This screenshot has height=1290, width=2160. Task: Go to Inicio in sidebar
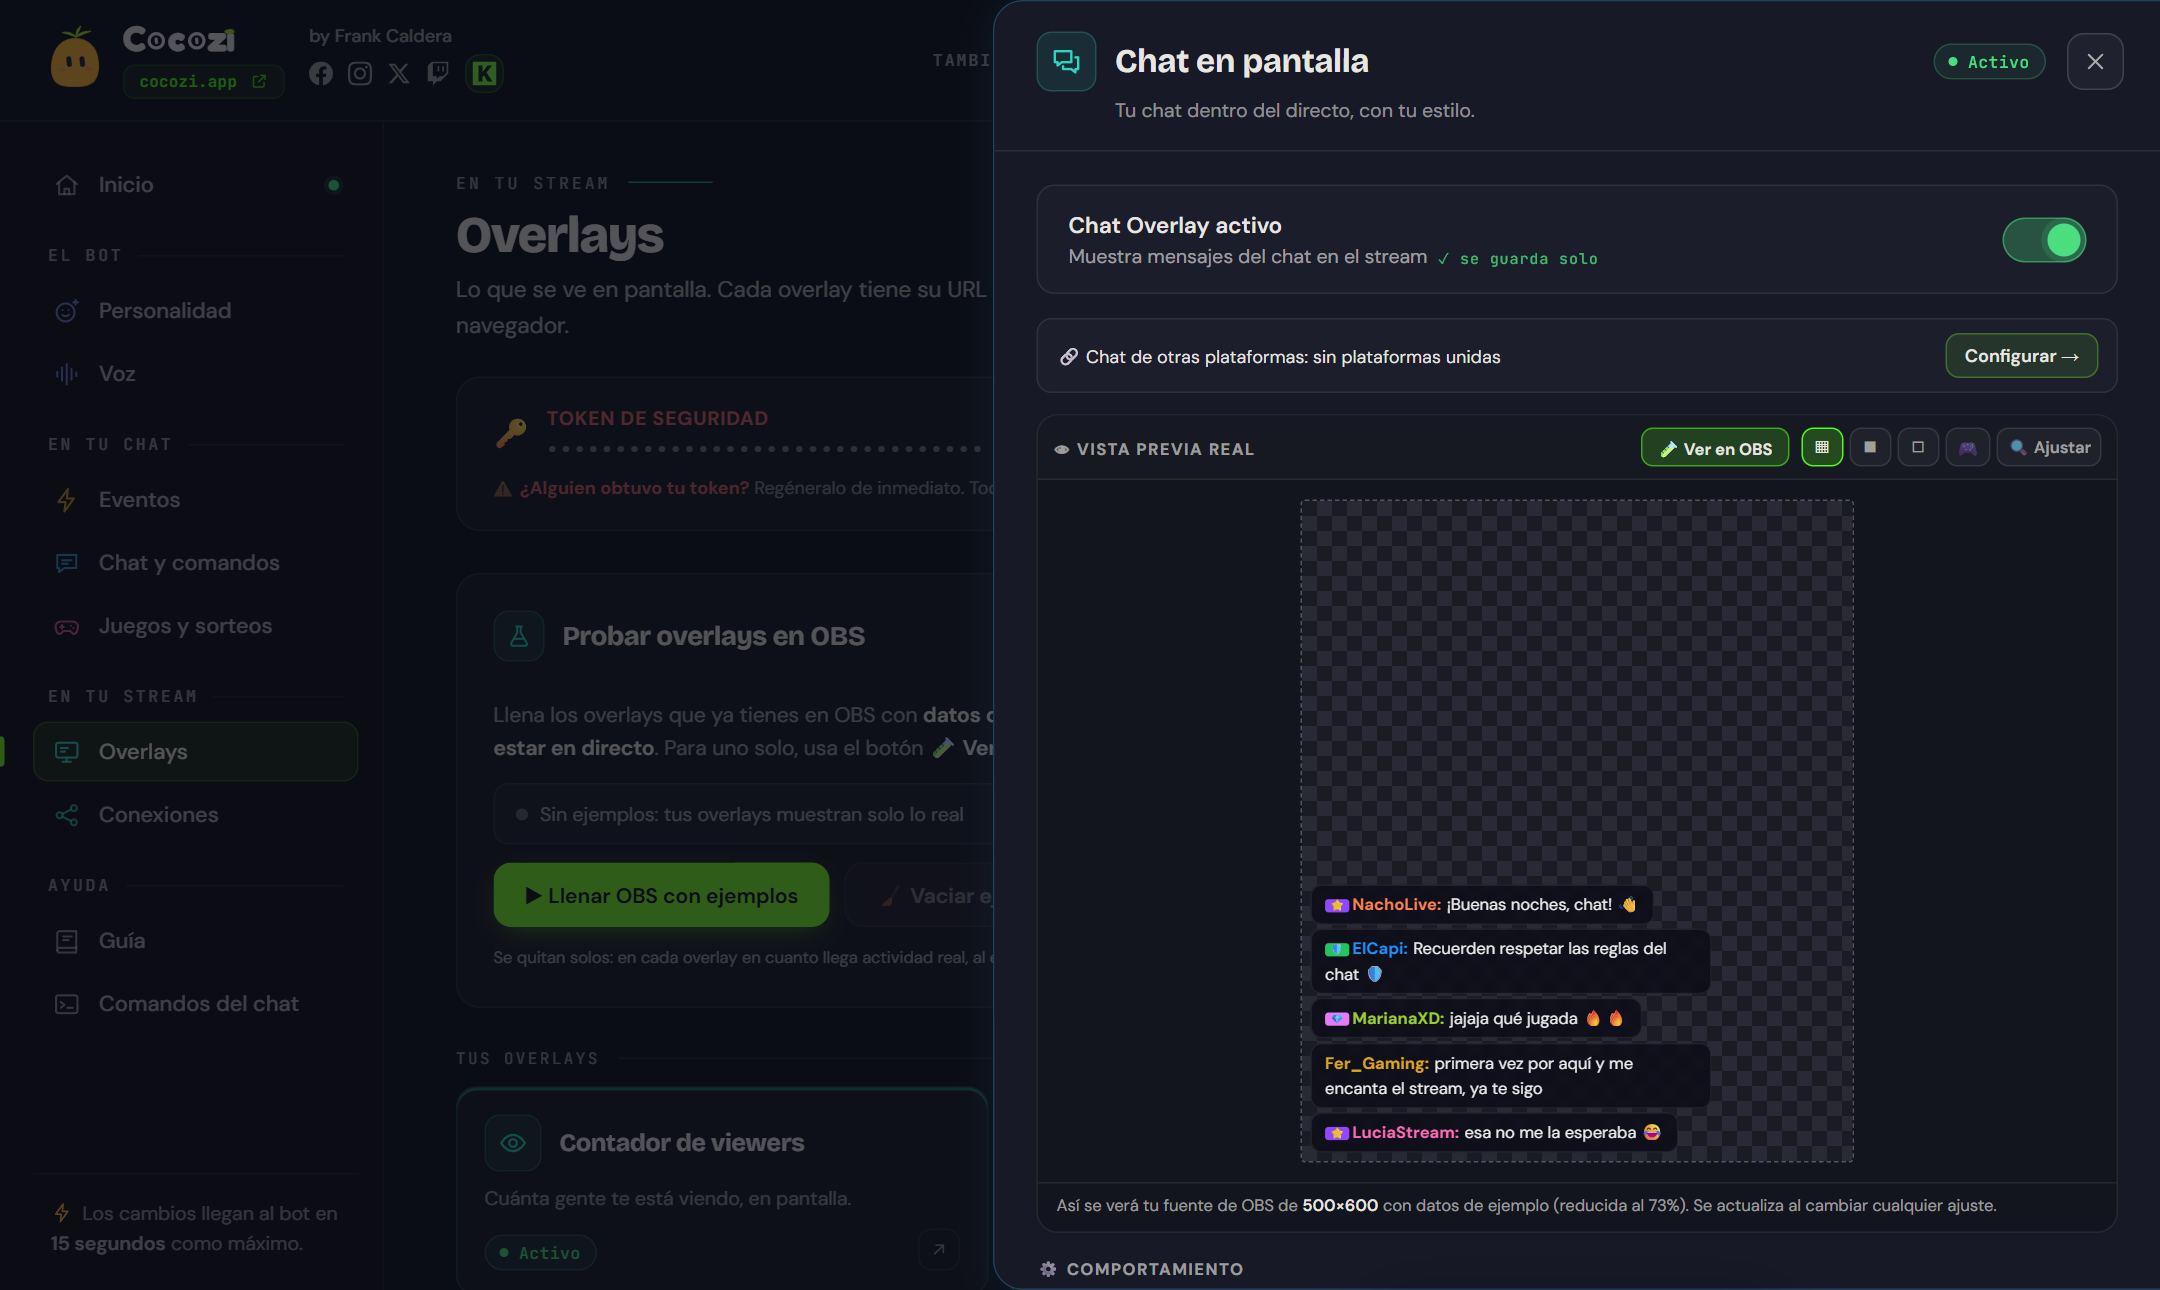pyautogui.click(x=196, y=185)
